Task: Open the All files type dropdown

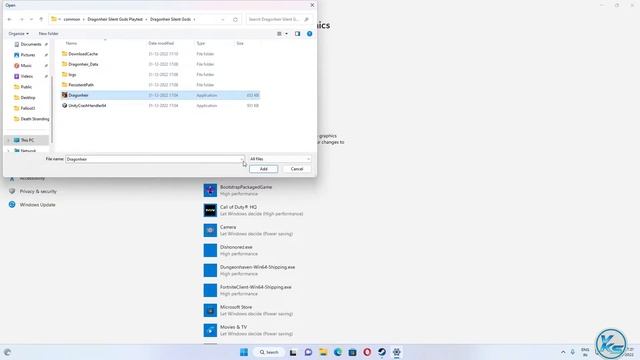Action: pos(280,159)
